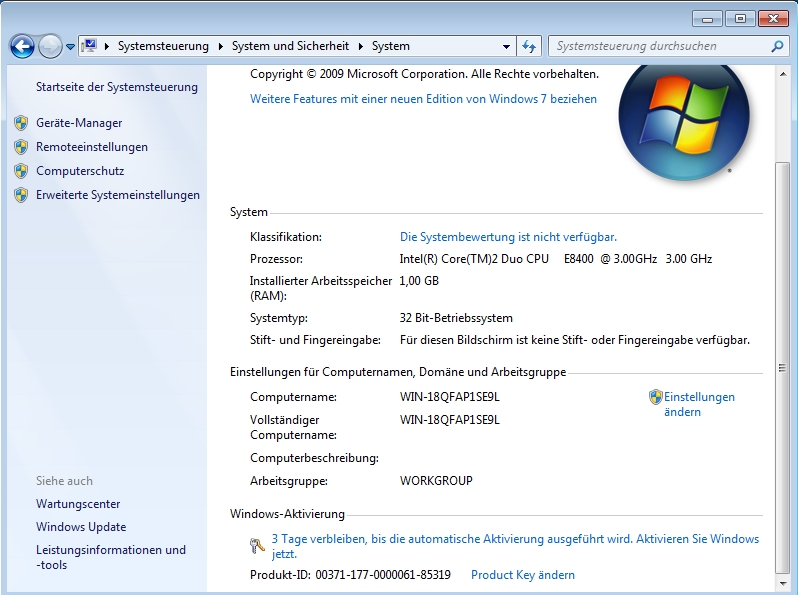
Task: Click Die Systembewertung ist nicht verfügbar link
Action: [x=508, y=237]
